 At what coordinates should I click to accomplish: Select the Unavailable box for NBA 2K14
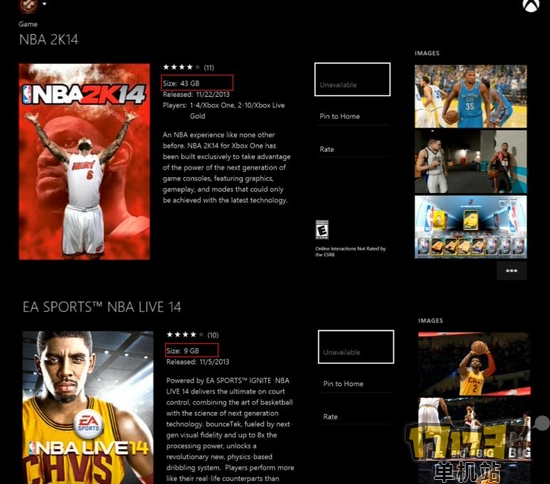tap(352, 79)
